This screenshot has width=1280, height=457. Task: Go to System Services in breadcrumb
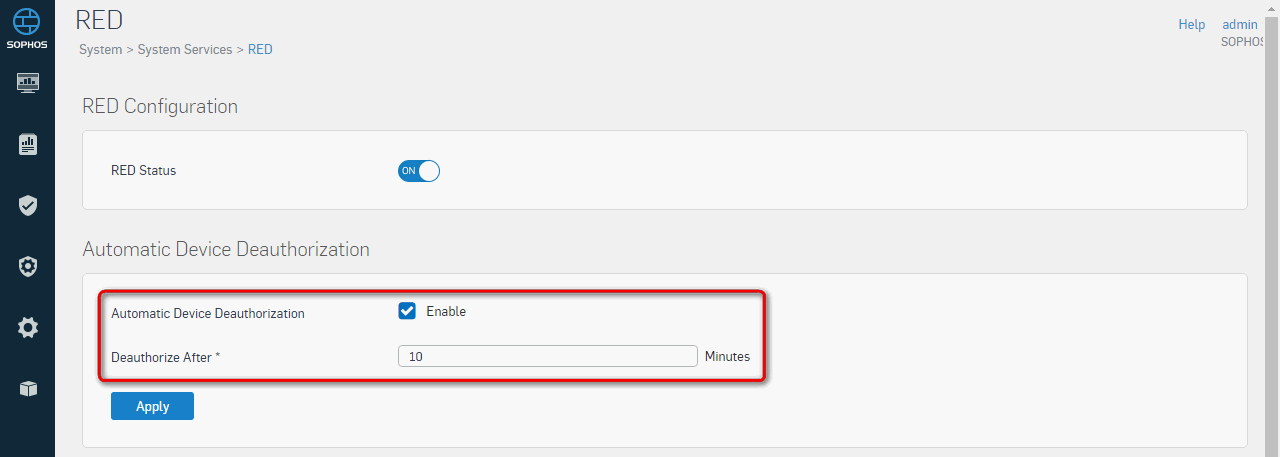click(x=185, y=49)
